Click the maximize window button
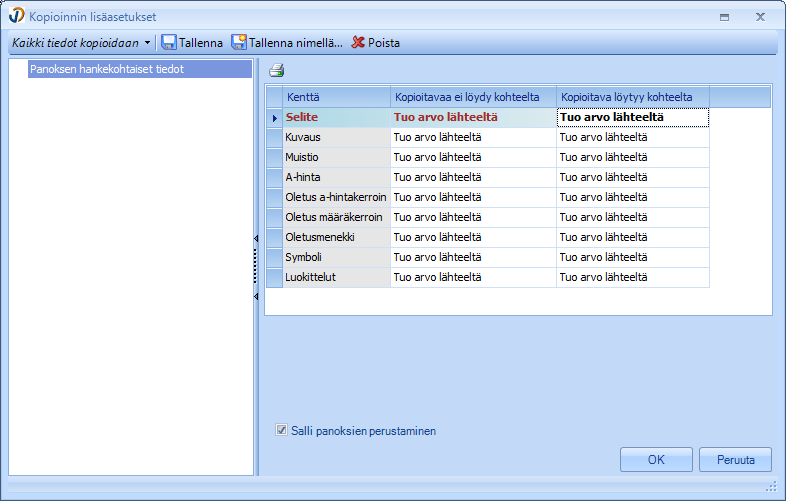This screenshot has height=501, width=786. click(x=724, y=17)
